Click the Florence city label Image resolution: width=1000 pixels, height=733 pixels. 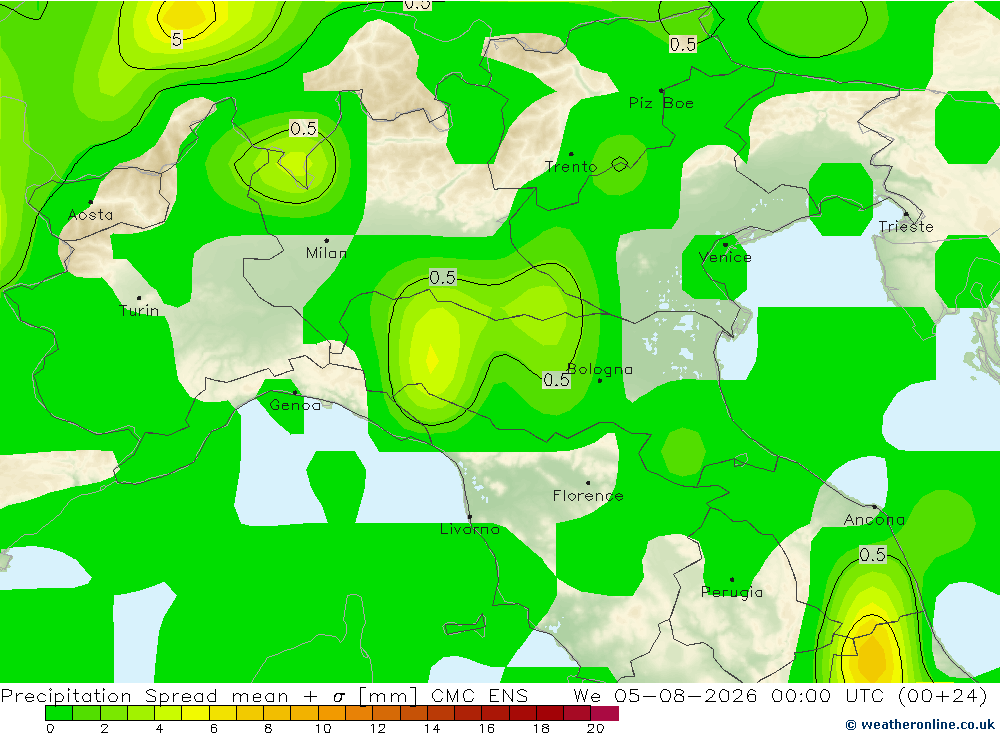[x=588, y=496]
